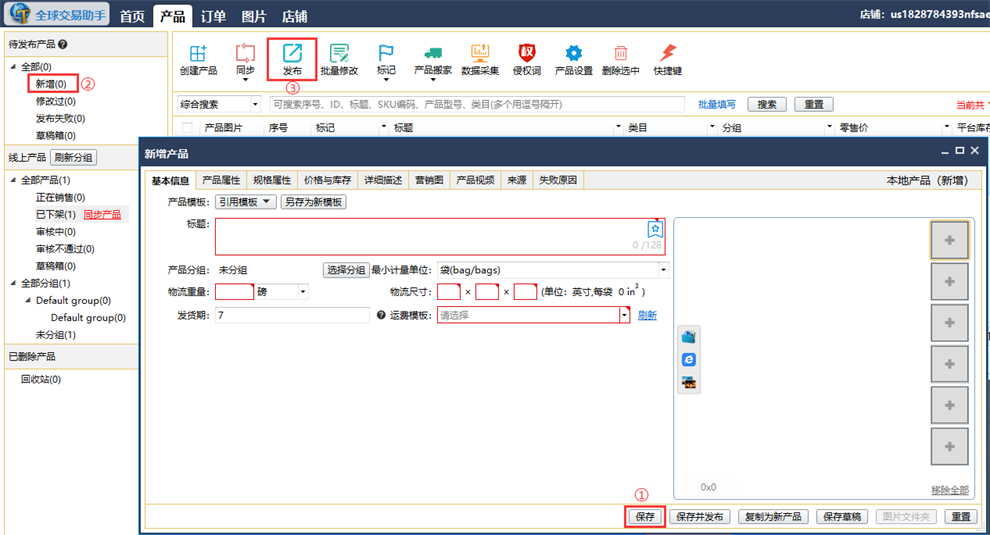The width and height of the screenshot is (990, 535).
Task: Add image in the third plus slot
Action: pyautogui.click(x=949, y=323)
